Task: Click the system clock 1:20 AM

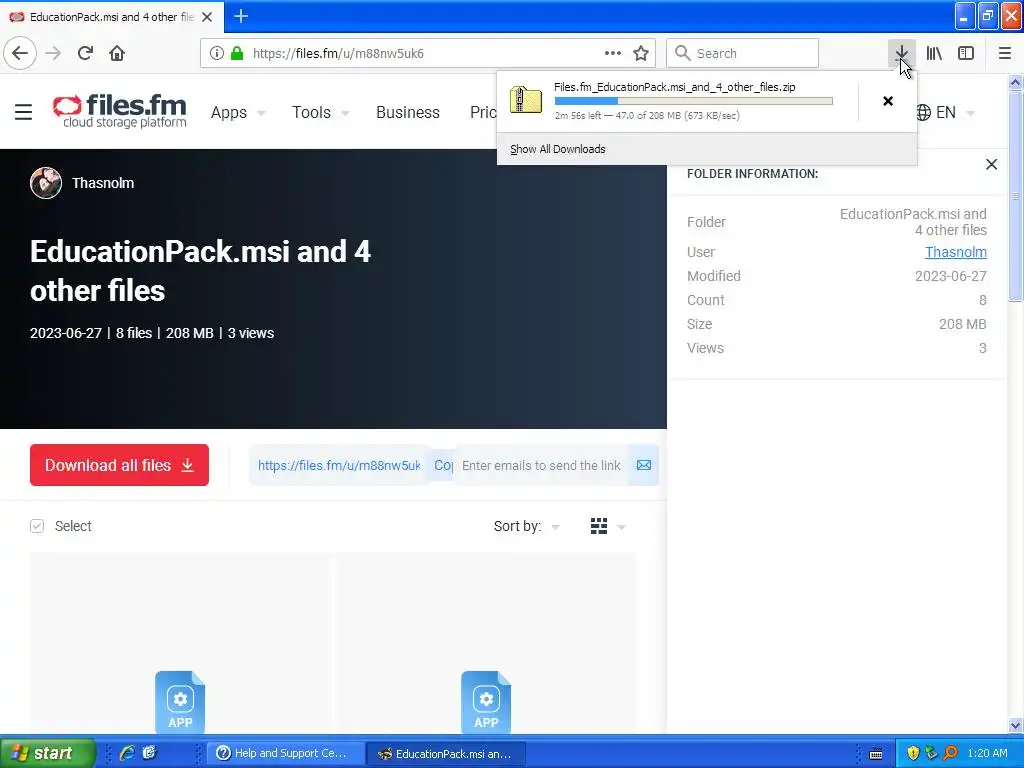Action: point(987,753)
